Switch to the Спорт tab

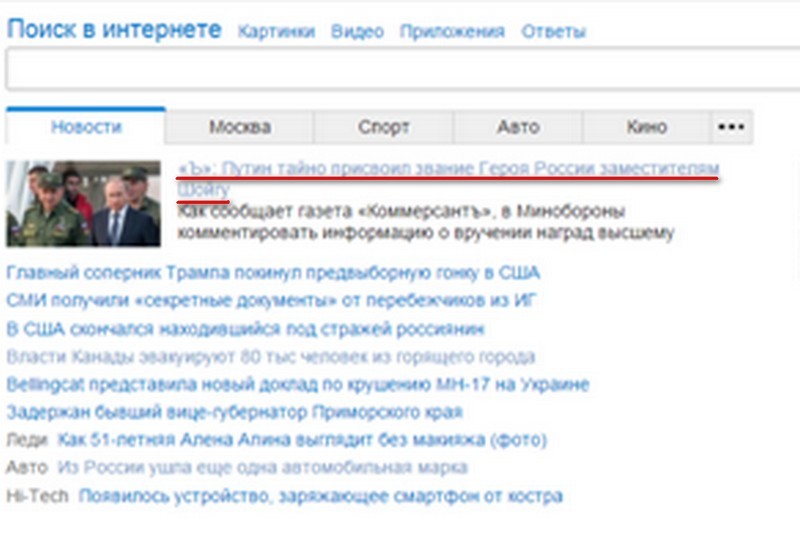(x=383, y=127)
